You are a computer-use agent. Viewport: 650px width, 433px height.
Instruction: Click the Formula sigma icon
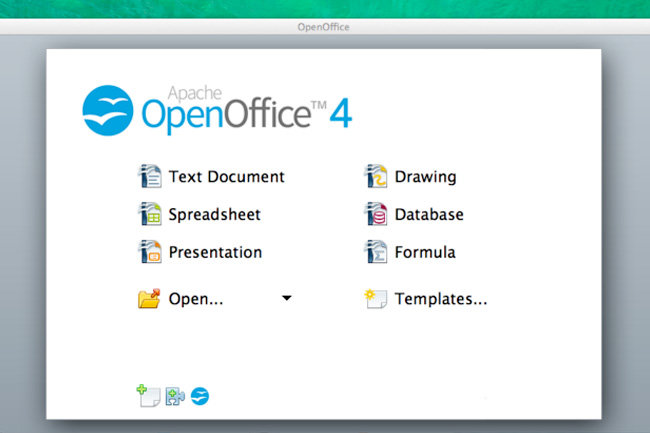pos(375,252)
